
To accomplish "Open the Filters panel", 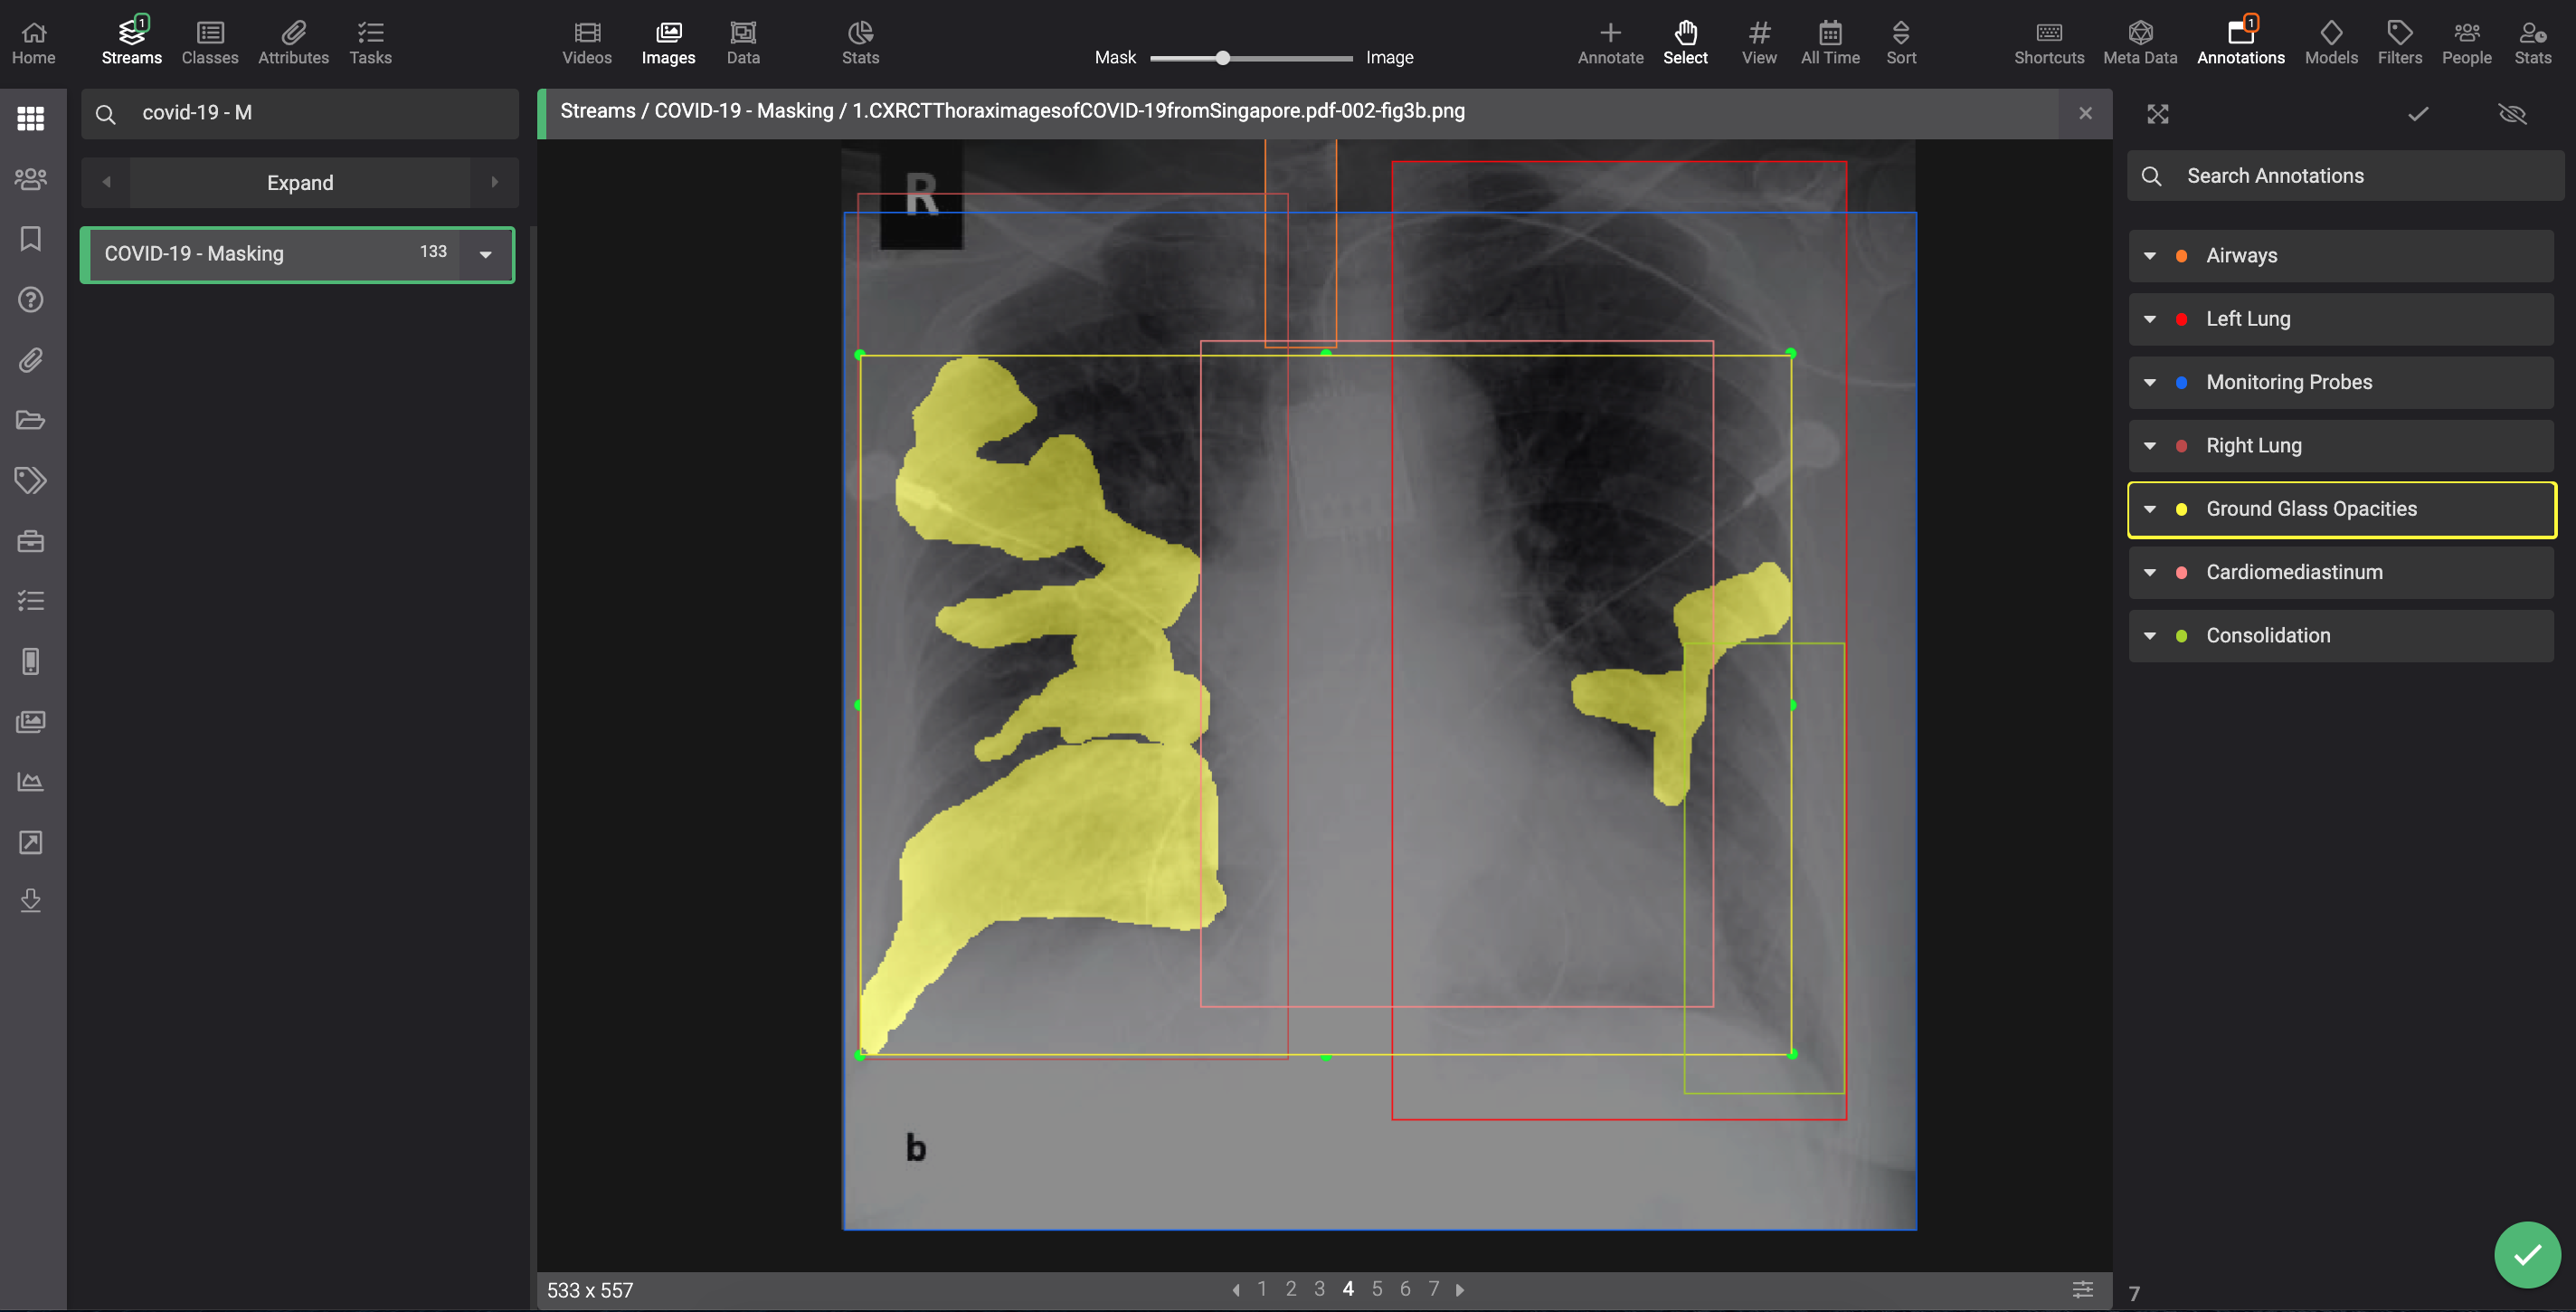I will point(2399,43).
